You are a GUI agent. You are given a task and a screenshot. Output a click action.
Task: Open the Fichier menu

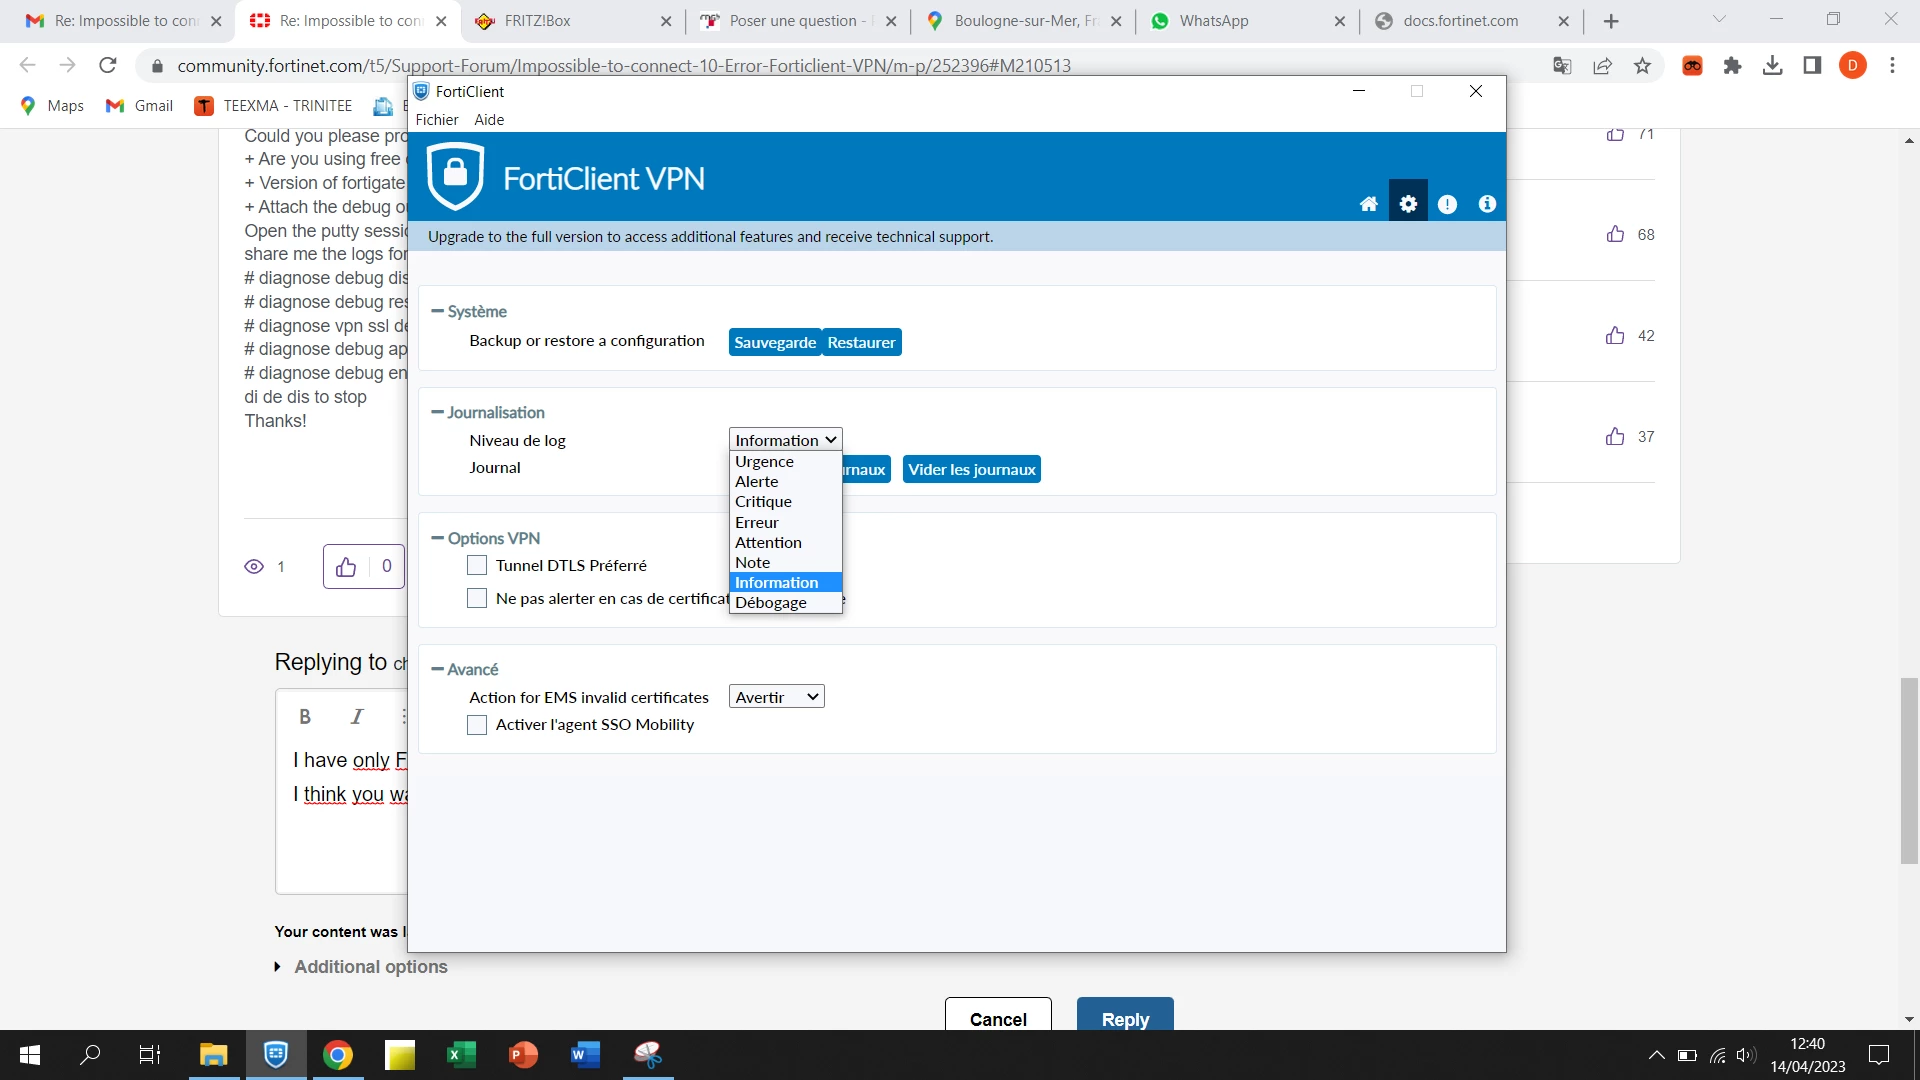point(437,119)
